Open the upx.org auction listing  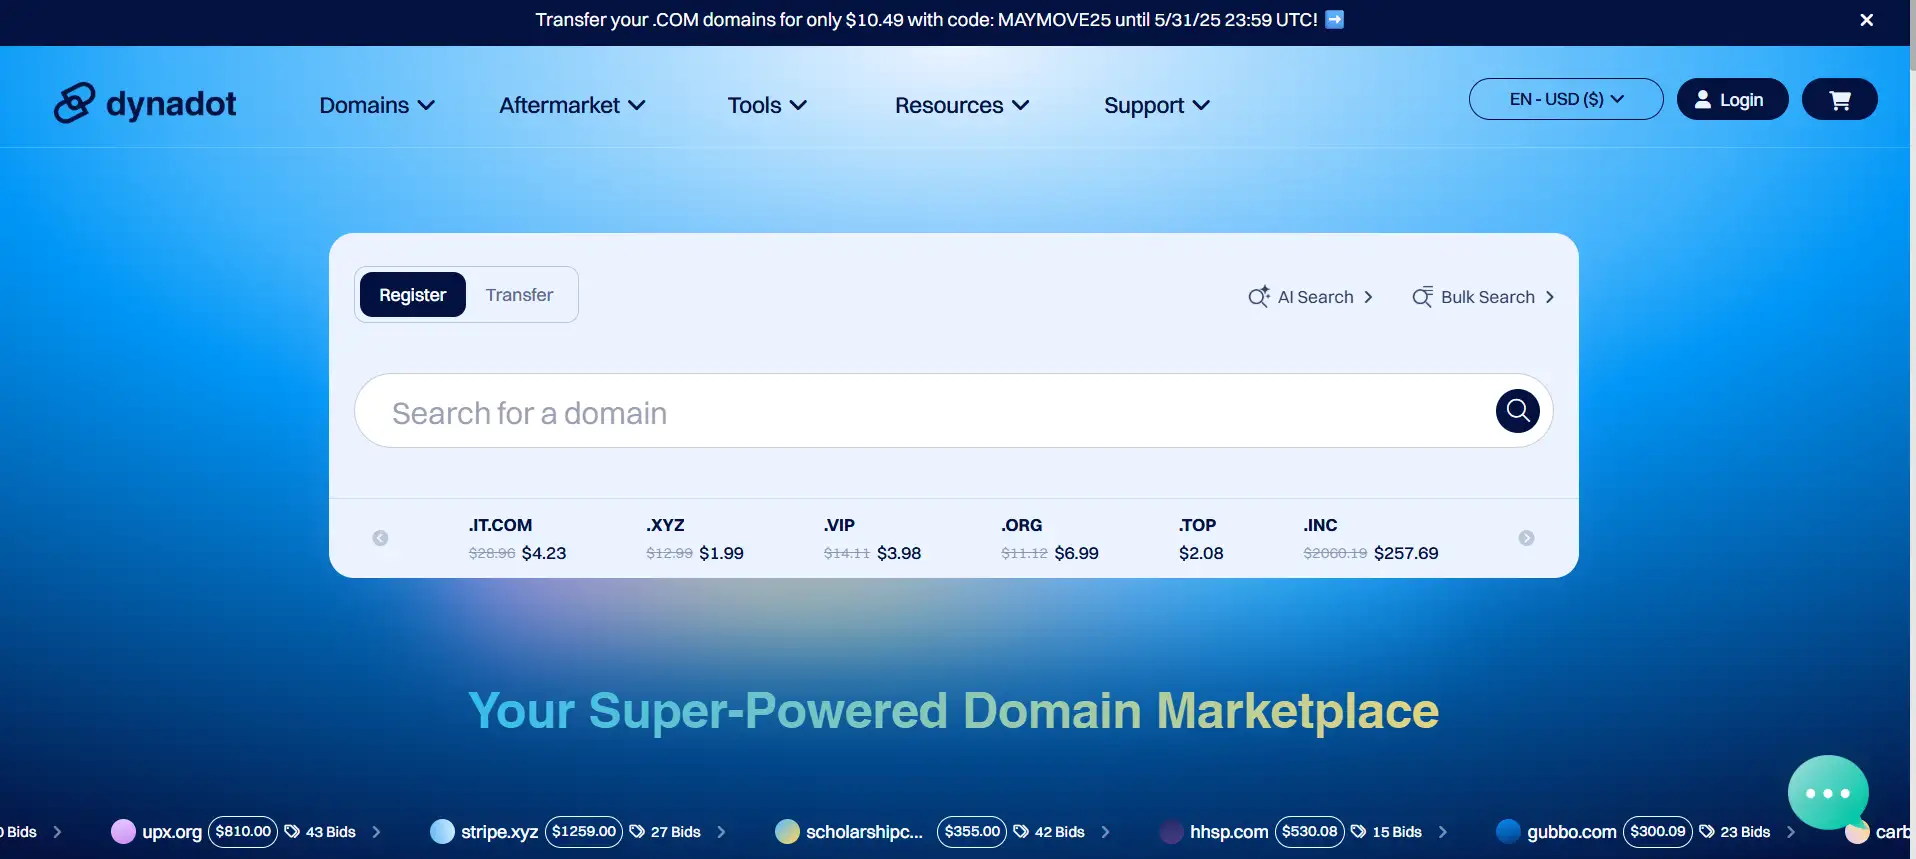click(x=172, y=832)
